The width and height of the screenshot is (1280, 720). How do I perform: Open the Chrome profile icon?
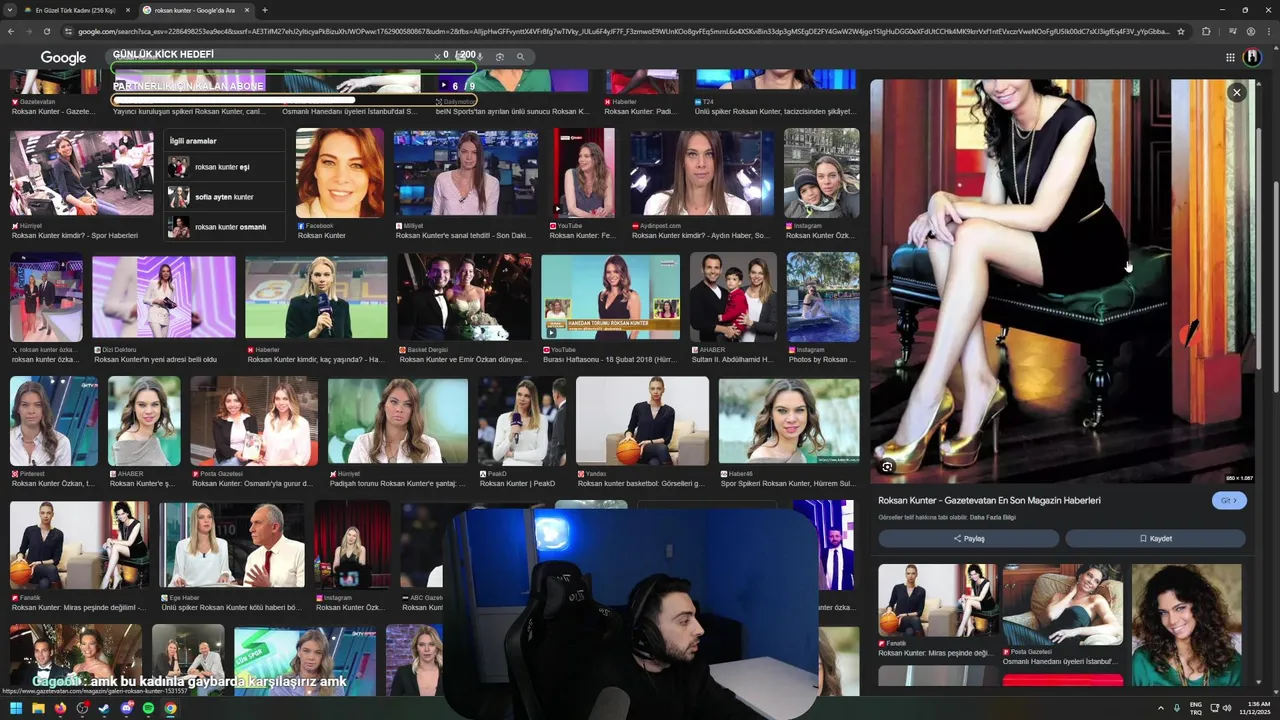1250,31
